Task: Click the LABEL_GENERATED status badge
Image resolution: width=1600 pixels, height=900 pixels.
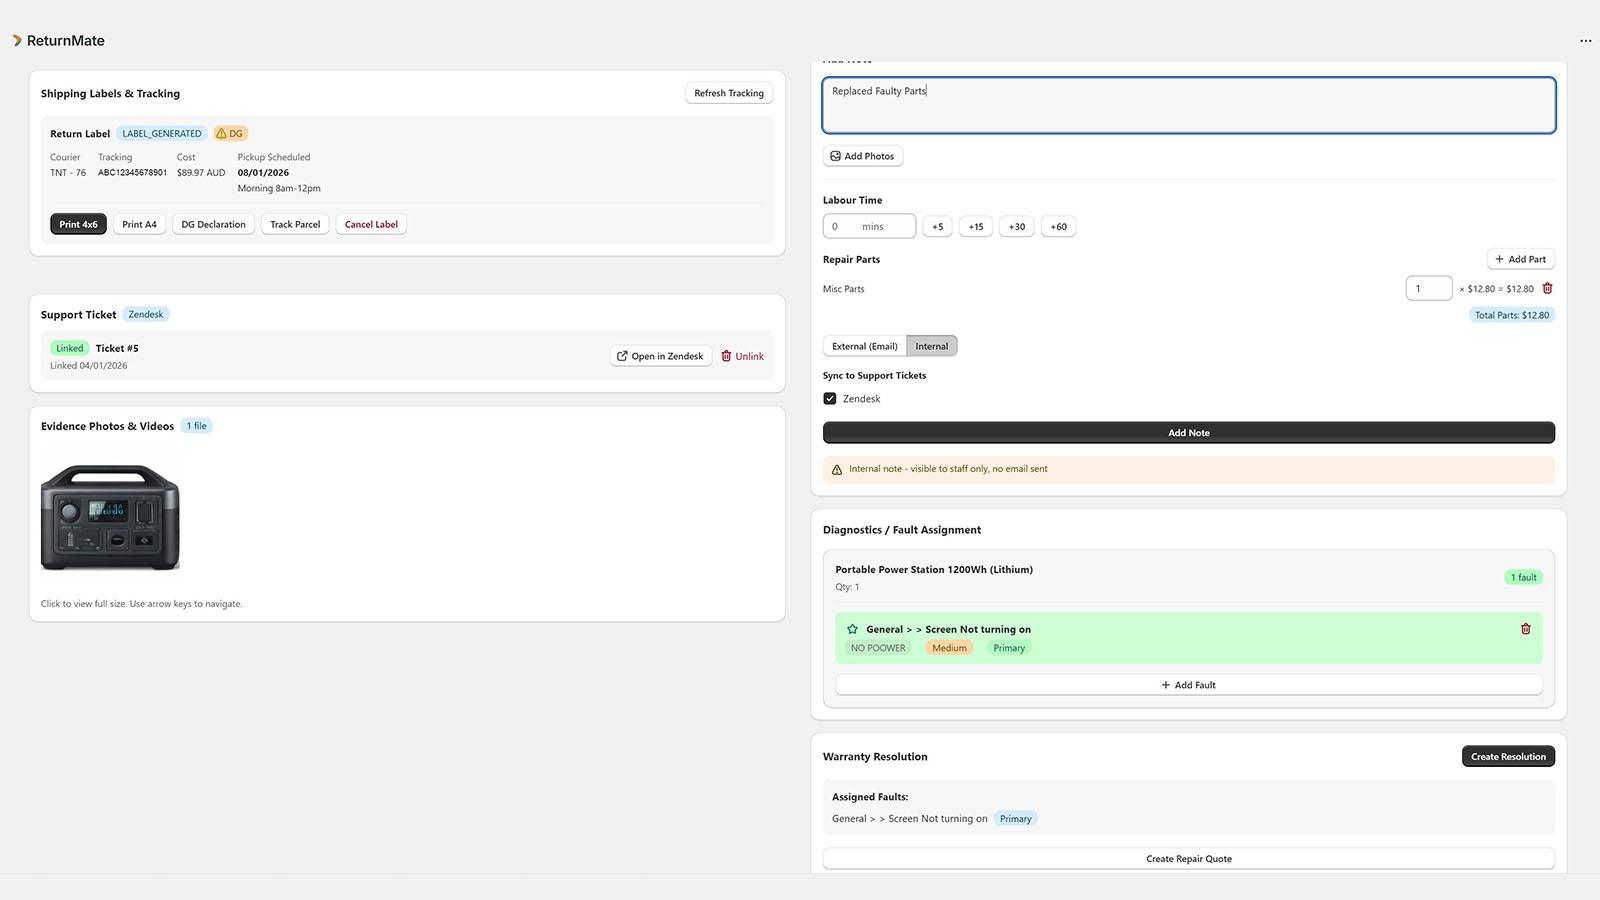Action: click(x=162, y=133)
